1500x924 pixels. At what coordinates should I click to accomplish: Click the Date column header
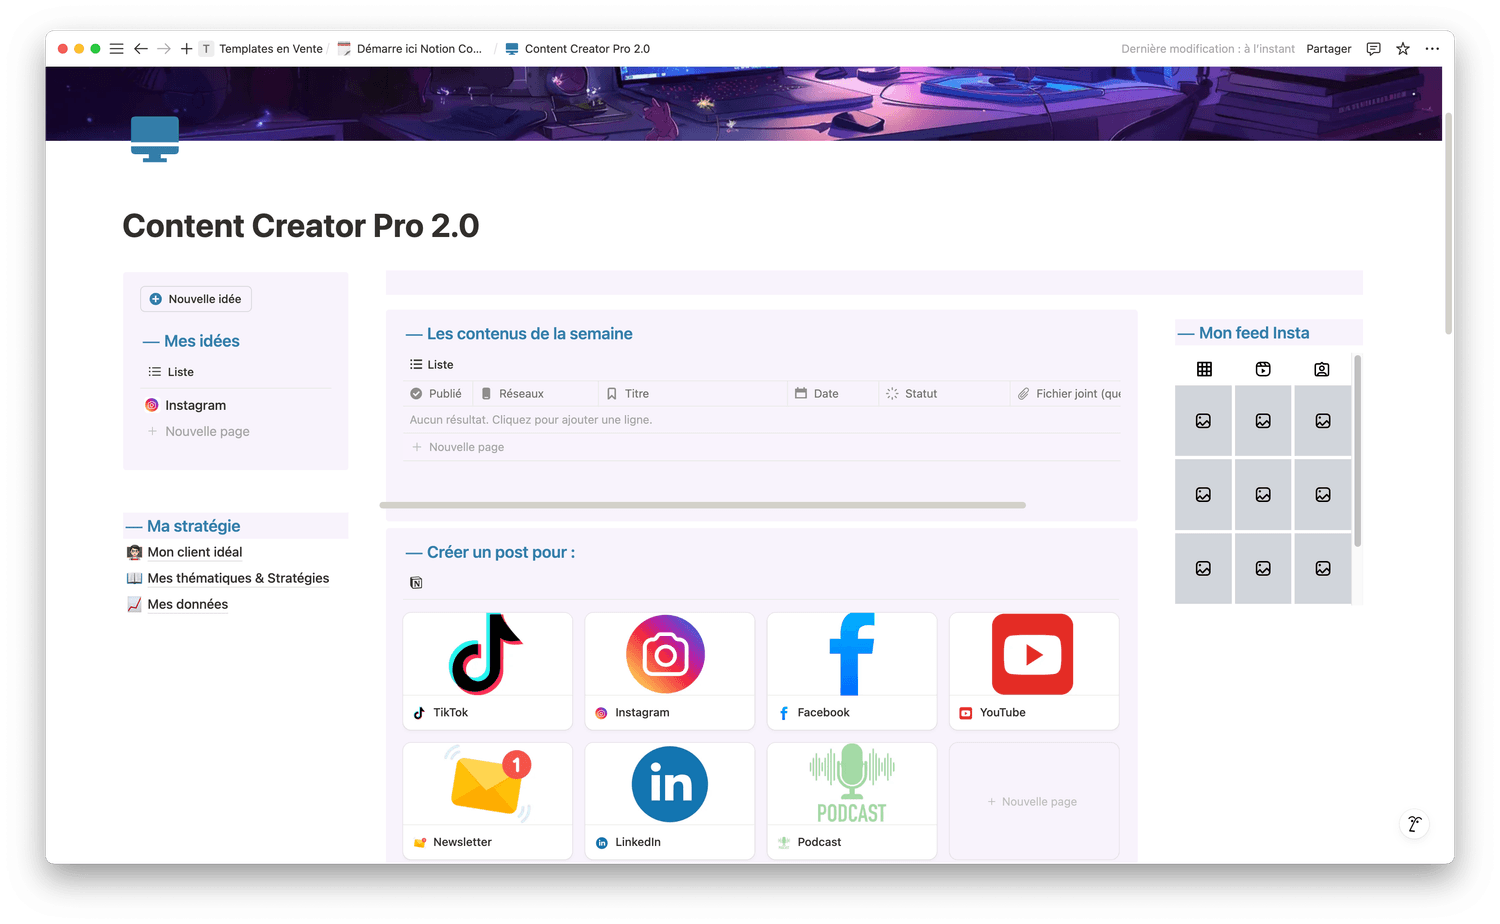(832, 394)
